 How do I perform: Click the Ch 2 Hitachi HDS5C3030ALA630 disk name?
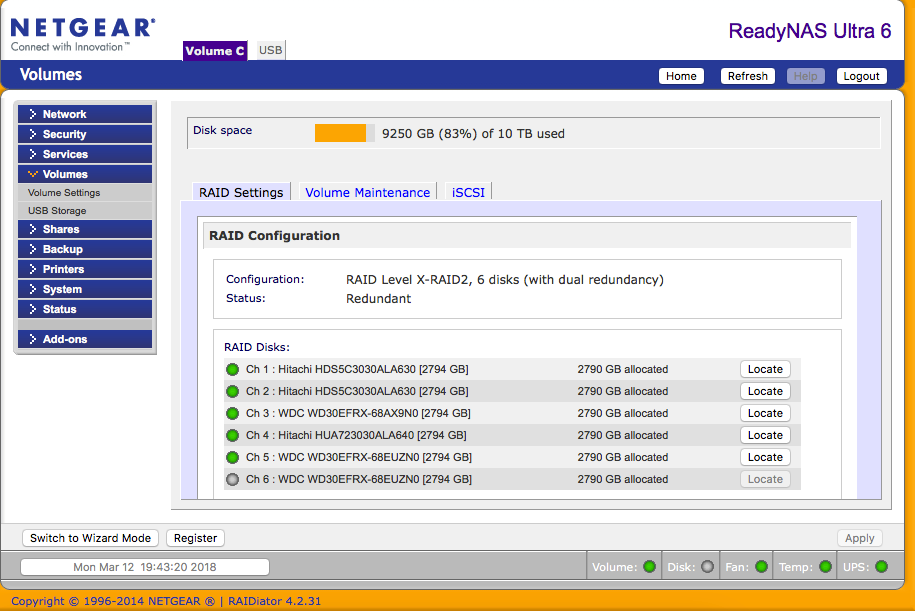(x=357, y=392)
